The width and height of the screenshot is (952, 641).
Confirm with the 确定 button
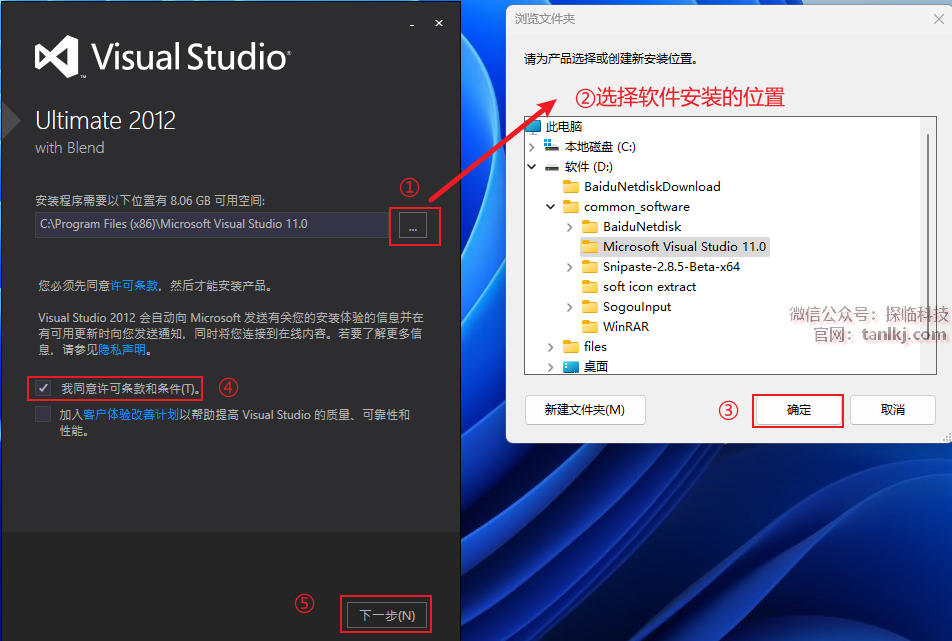798,410
